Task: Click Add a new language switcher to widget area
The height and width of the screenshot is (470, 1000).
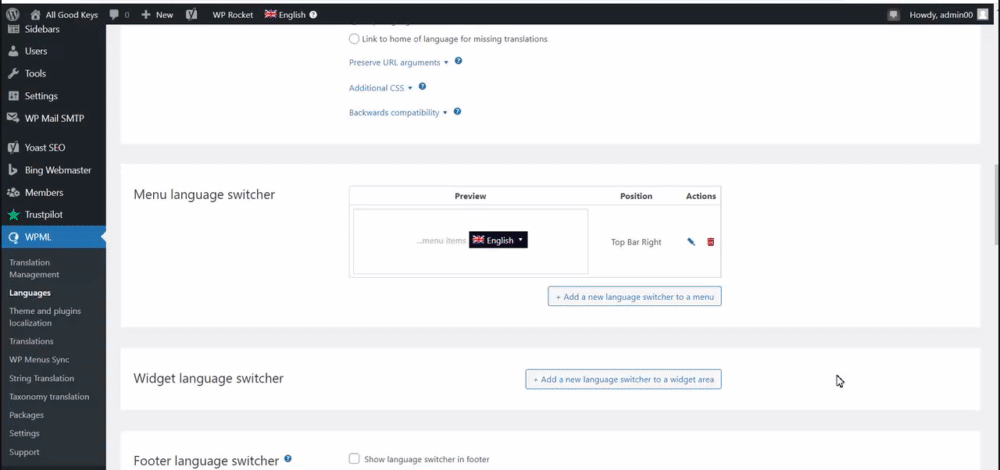Action: click(623, 379)
